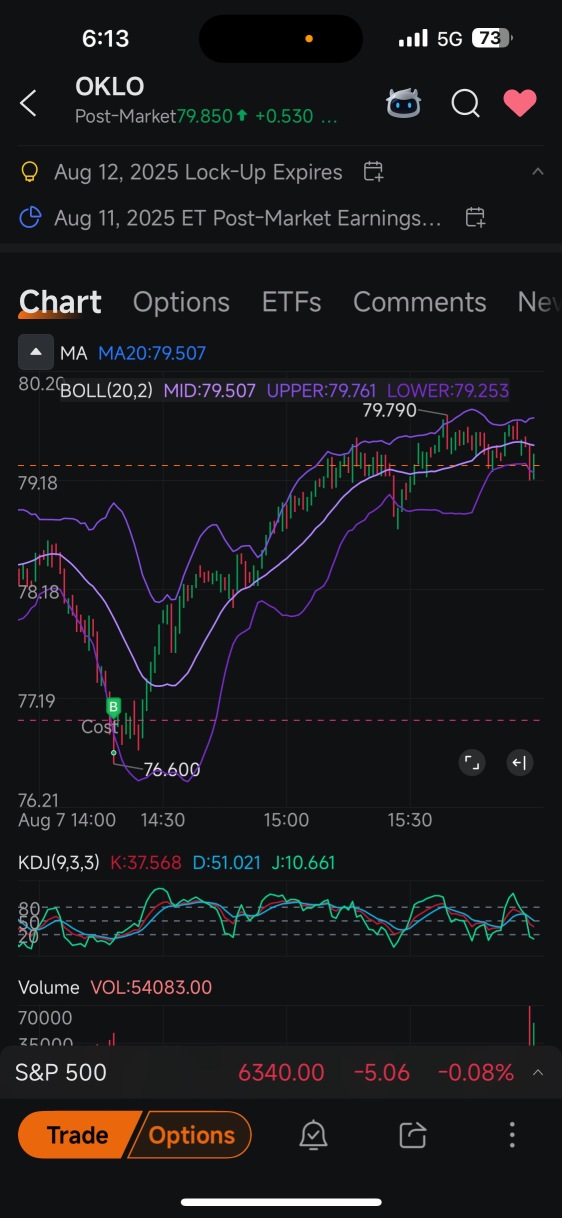Tap the Aug 12, 2025 Lock-Up Expires text
The image size is (562, 1218).
[x=198, y=172]
